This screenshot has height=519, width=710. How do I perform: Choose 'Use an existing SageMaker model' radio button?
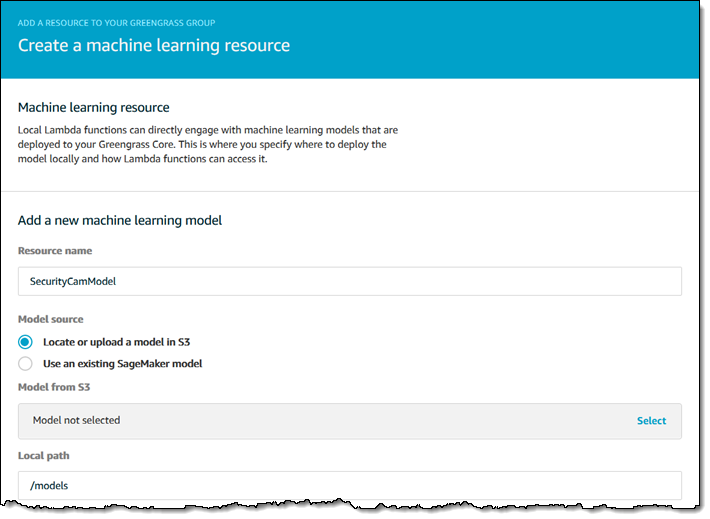pyautogui.click(x=26, y=363)
